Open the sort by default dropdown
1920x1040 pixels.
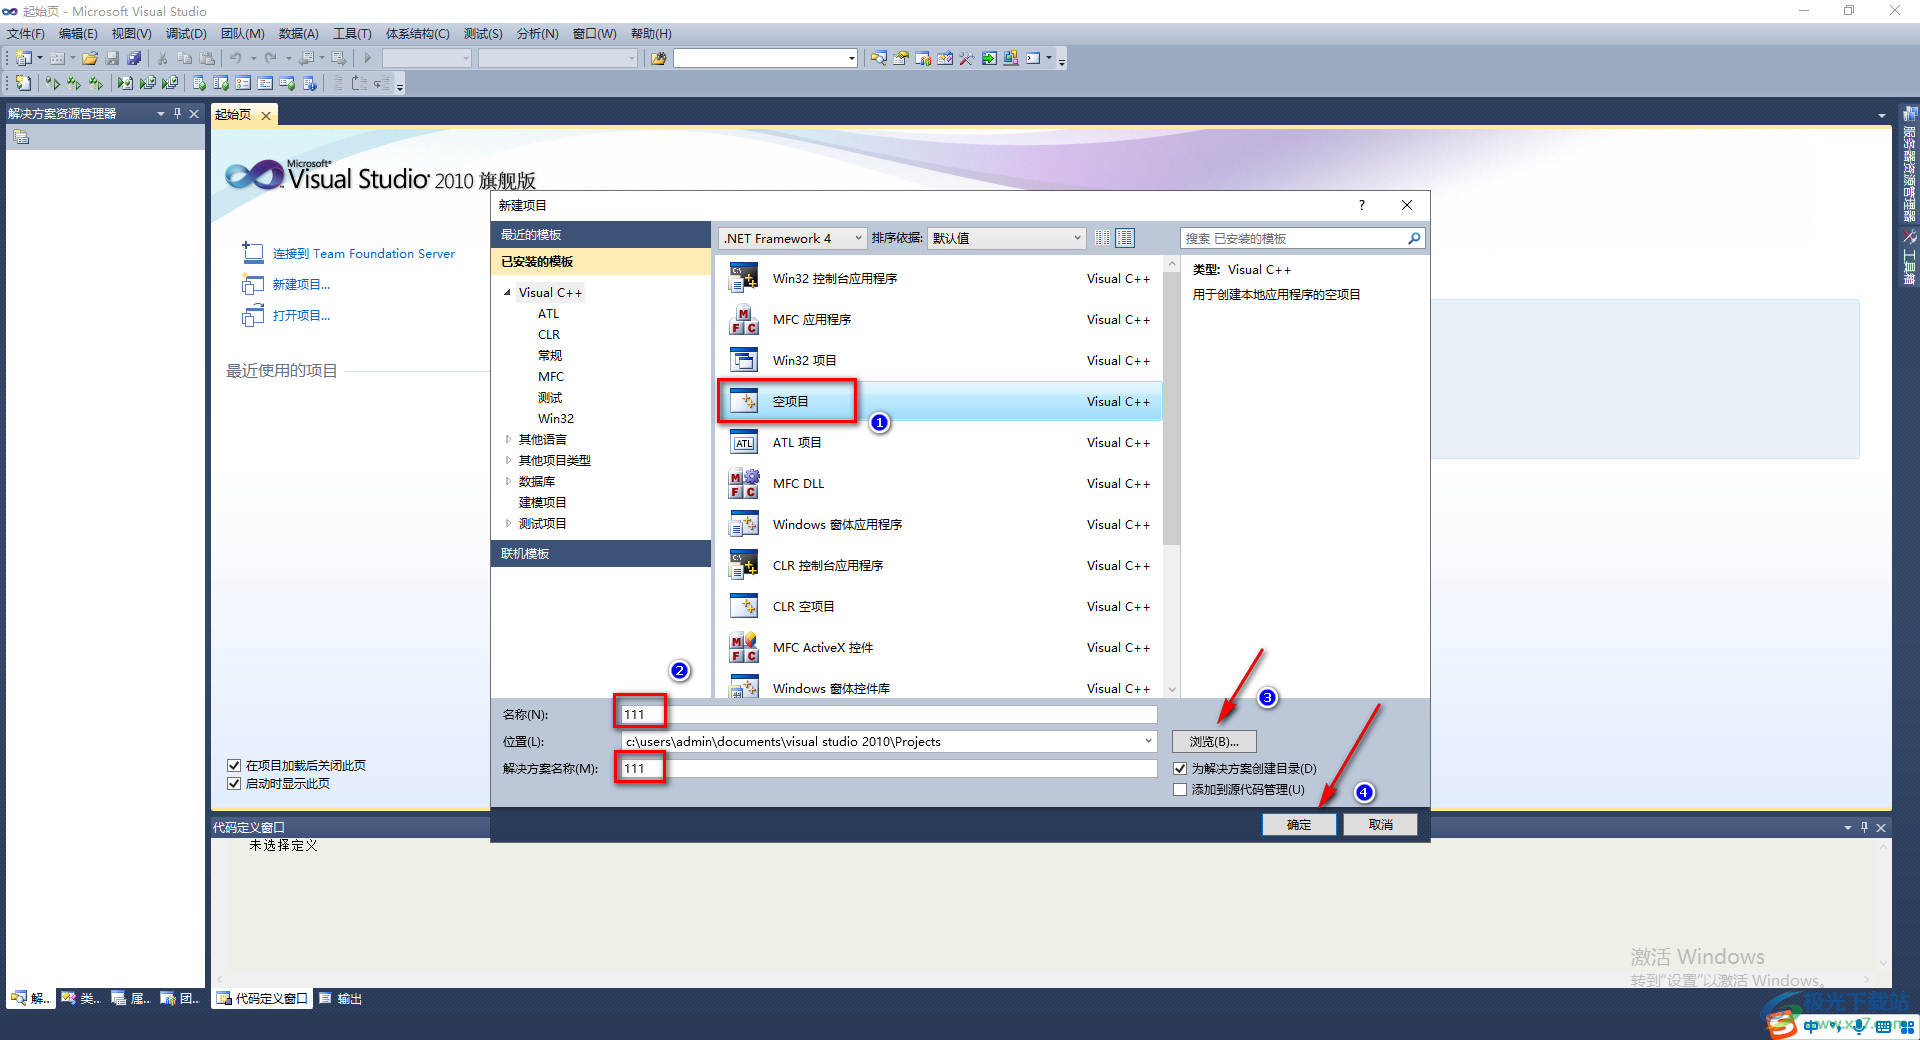(x=1006, y=238)
